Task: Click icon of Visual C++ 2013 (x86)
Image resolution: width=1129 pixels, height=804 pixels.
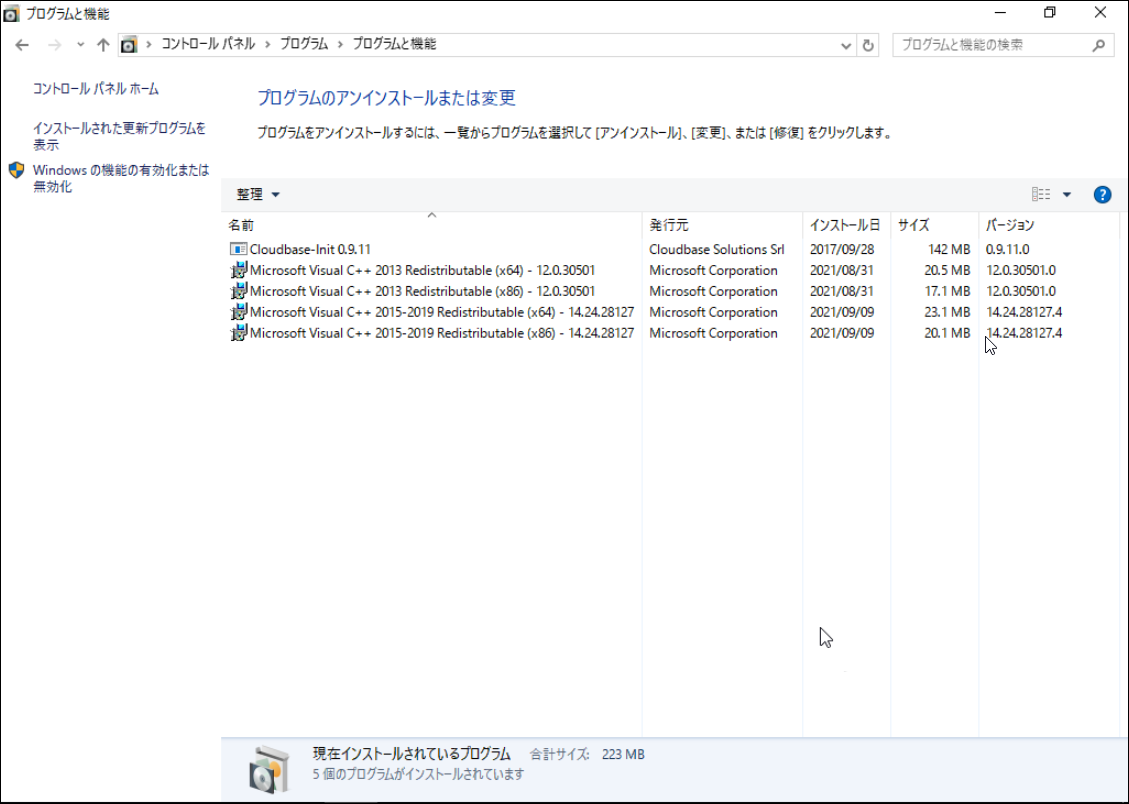Action: click(x=238, y=291)
